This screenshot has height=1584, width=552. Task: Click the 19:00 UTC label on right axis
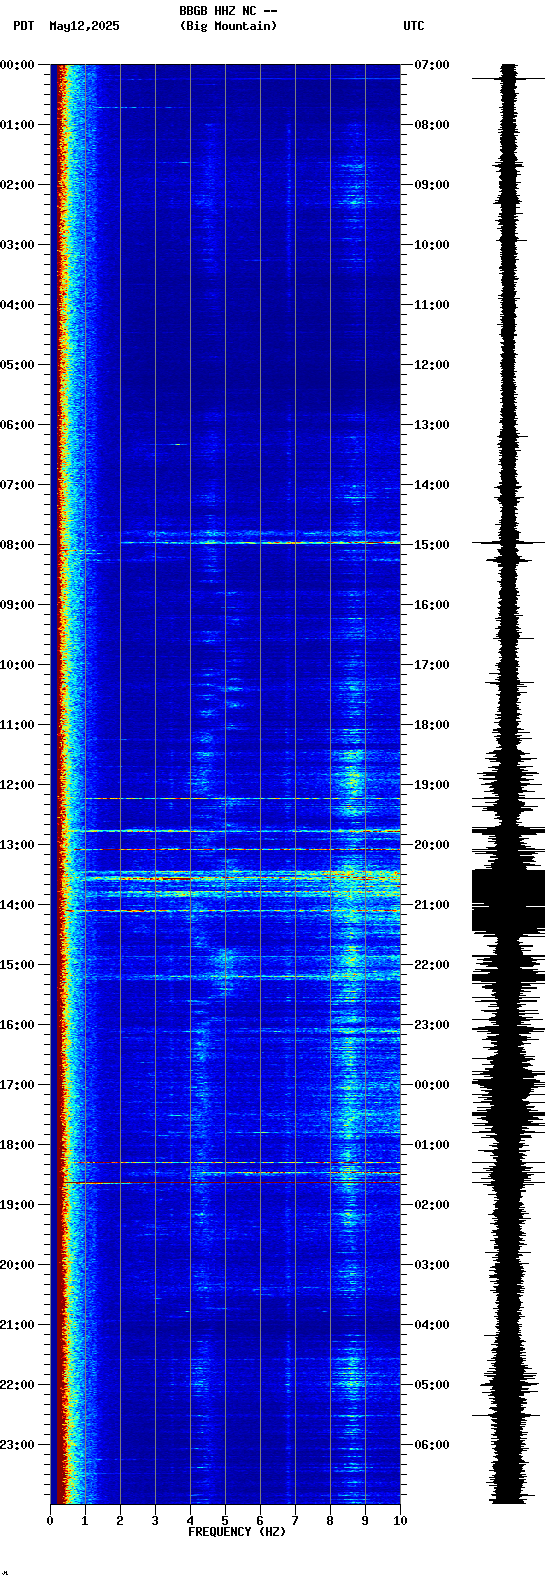(432, 785)
